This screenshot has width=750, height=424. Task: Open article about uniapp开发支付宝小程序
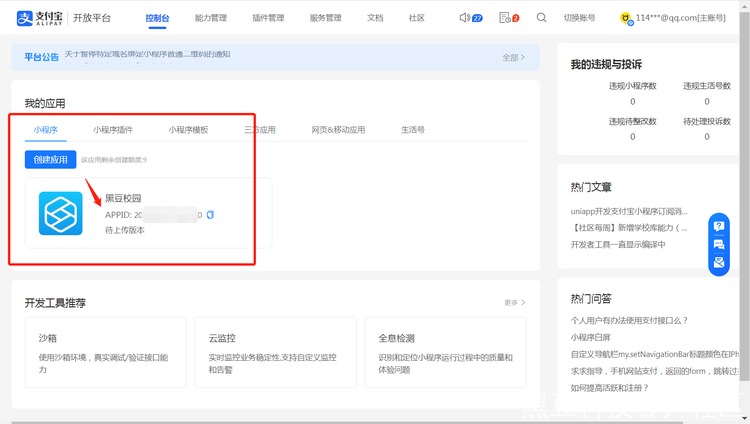pos(629,211)
